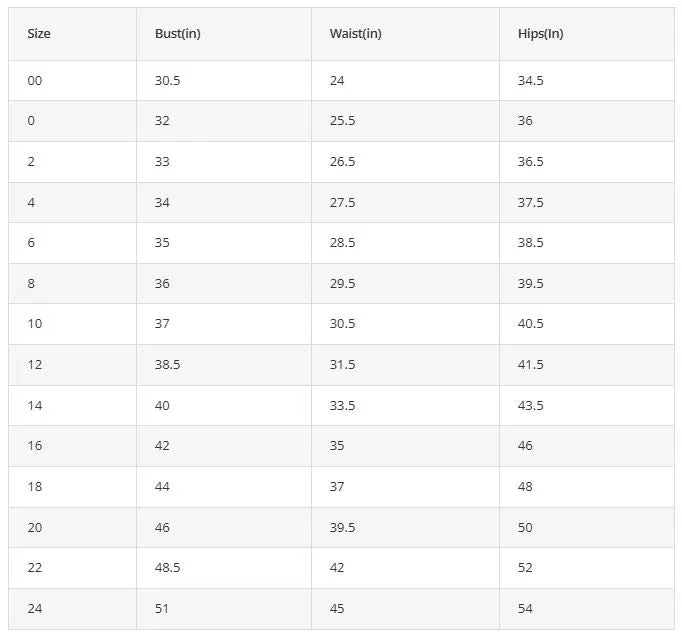Click the Waist(in) column header
682x640 pixels.
click(x=355, y=34)
